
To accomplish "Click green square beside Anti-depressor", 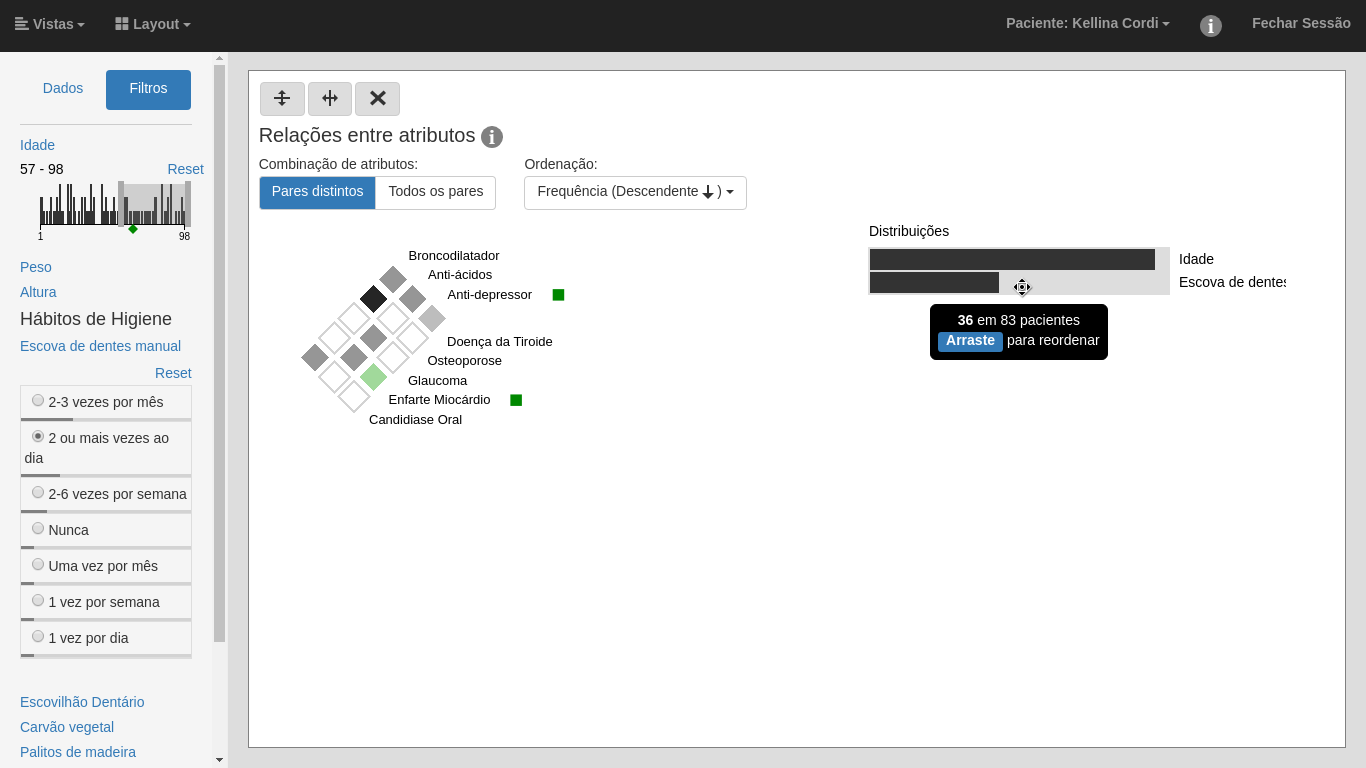I will click(559, 295).
